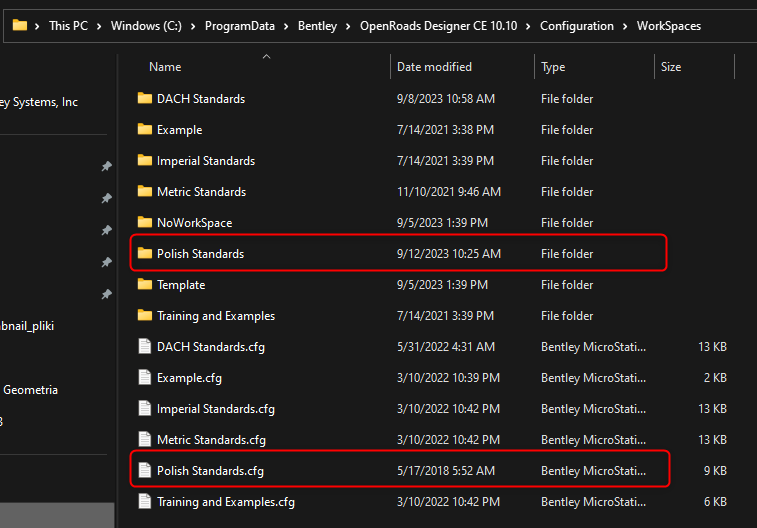Image resolution: width=757 pixels, height=528 pixels.
Task: Select the Polish Standards.cfg file name
Action: (x=210, y=471)
